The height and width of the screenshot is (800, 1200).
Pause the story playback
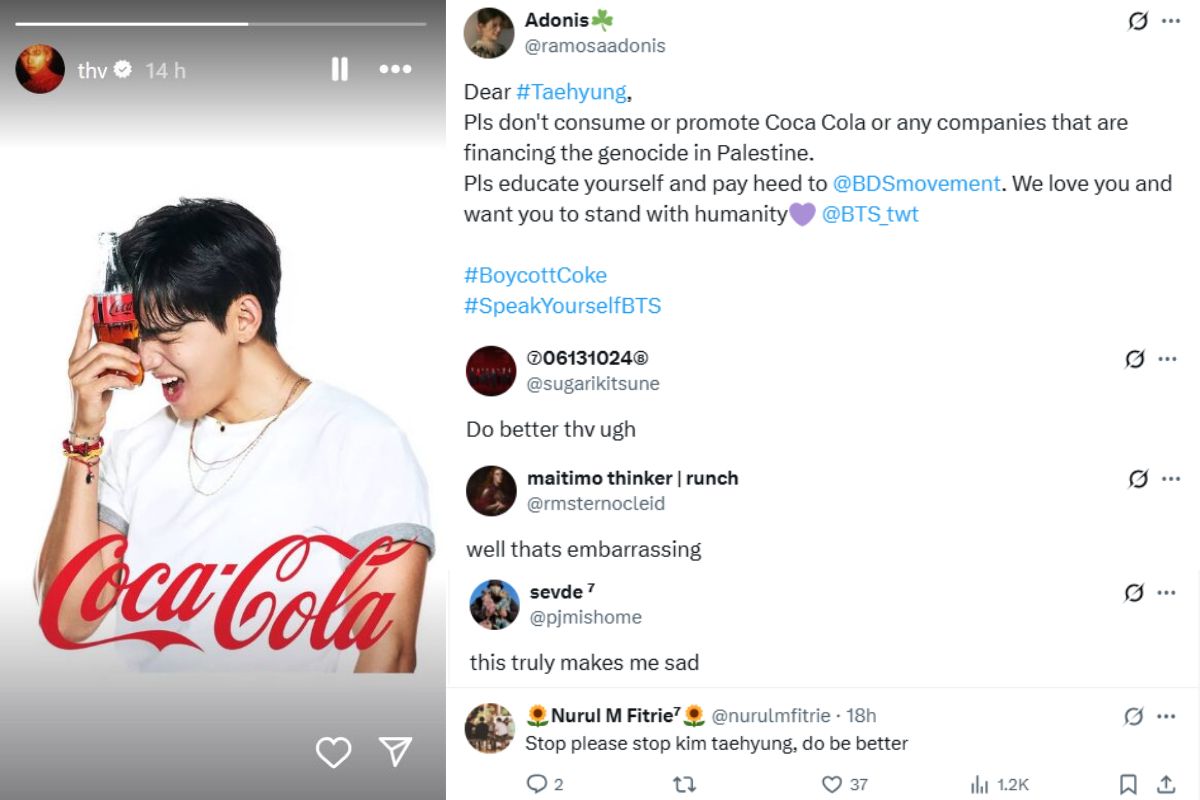tap(339, 69)
